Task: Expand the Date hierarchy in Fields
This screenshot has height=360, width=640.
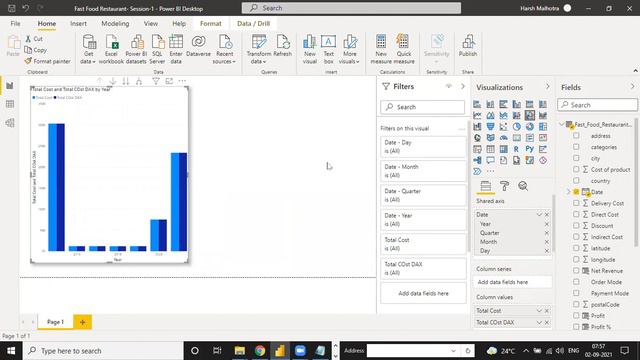Action: coord(569,192)
